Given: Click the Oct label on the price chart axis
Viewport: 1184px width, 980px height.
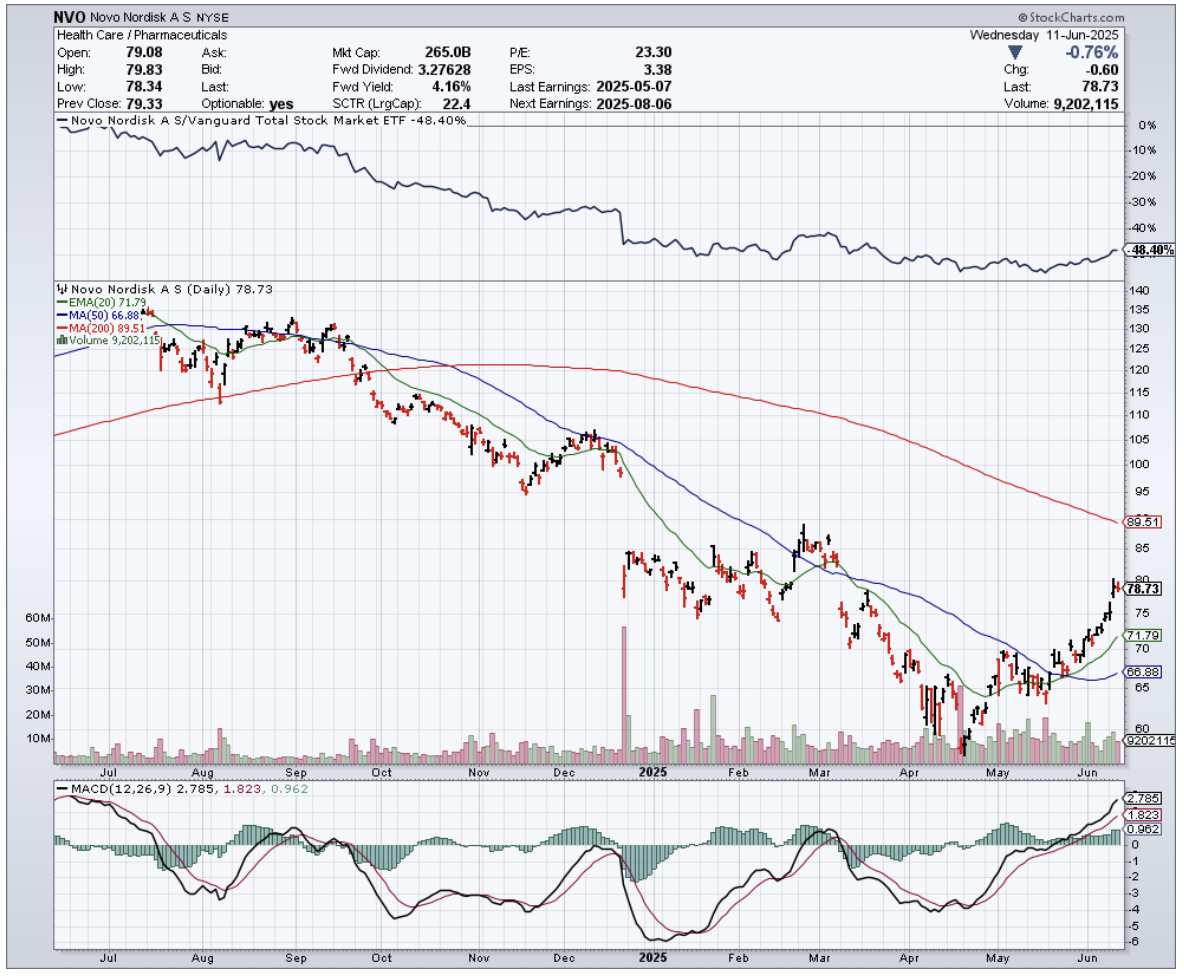Looking at the screenshot, I should tap(381, 773).
